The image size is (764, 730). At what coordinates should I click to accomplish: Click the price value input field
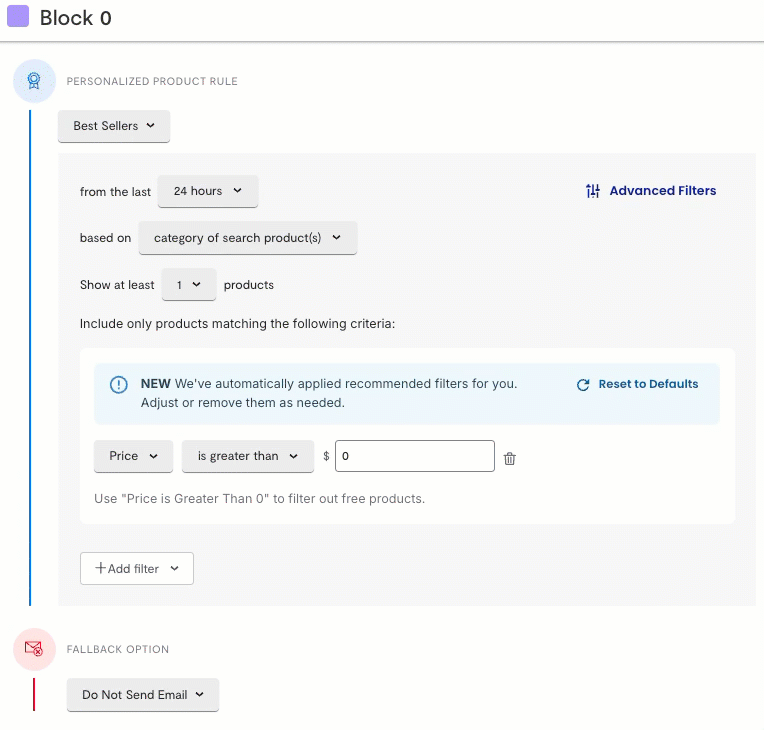(414, 456)
